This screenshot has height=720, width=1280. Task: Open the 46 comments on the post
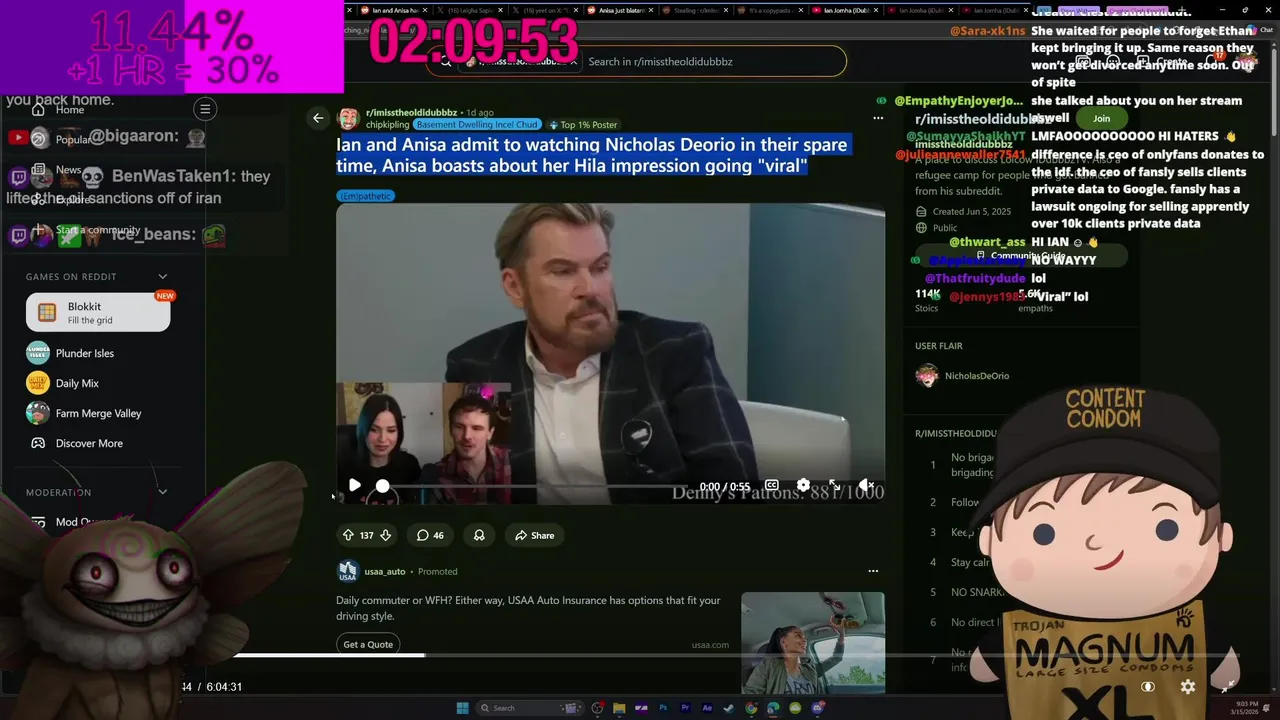(x=430, y=535)
